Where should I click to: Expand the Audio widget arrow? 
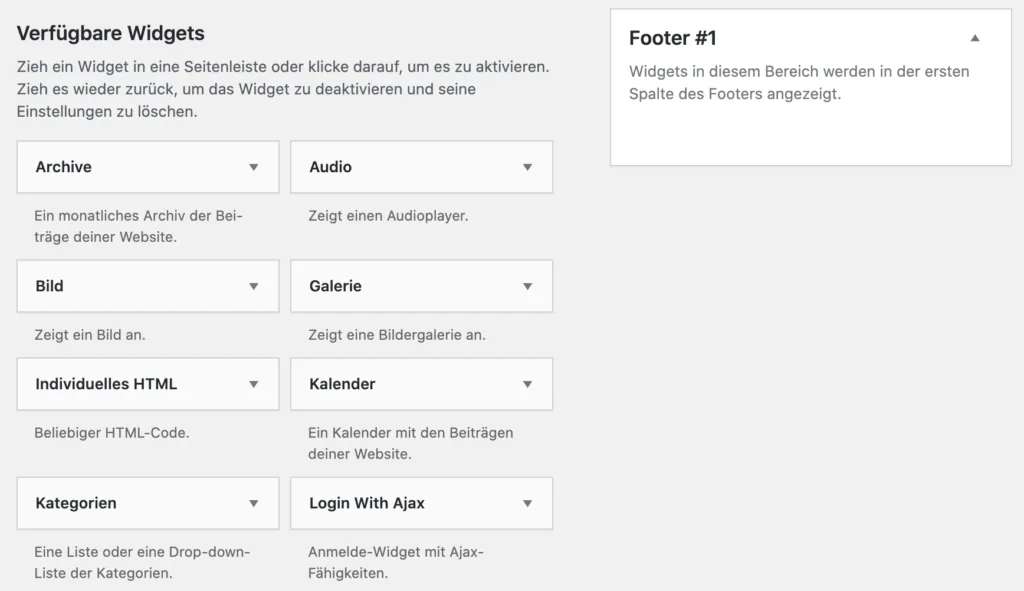tap(527, 167)
